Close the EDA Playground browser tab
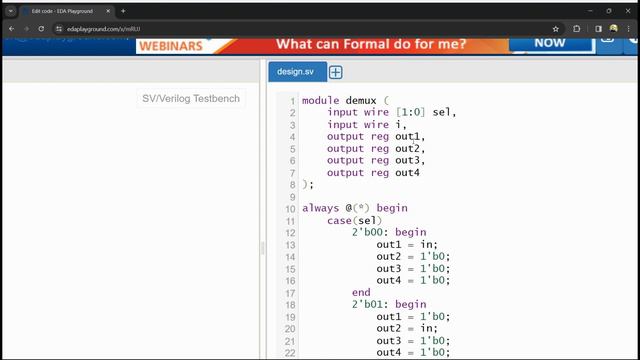The image size is (640, 360). pos(108,11)
